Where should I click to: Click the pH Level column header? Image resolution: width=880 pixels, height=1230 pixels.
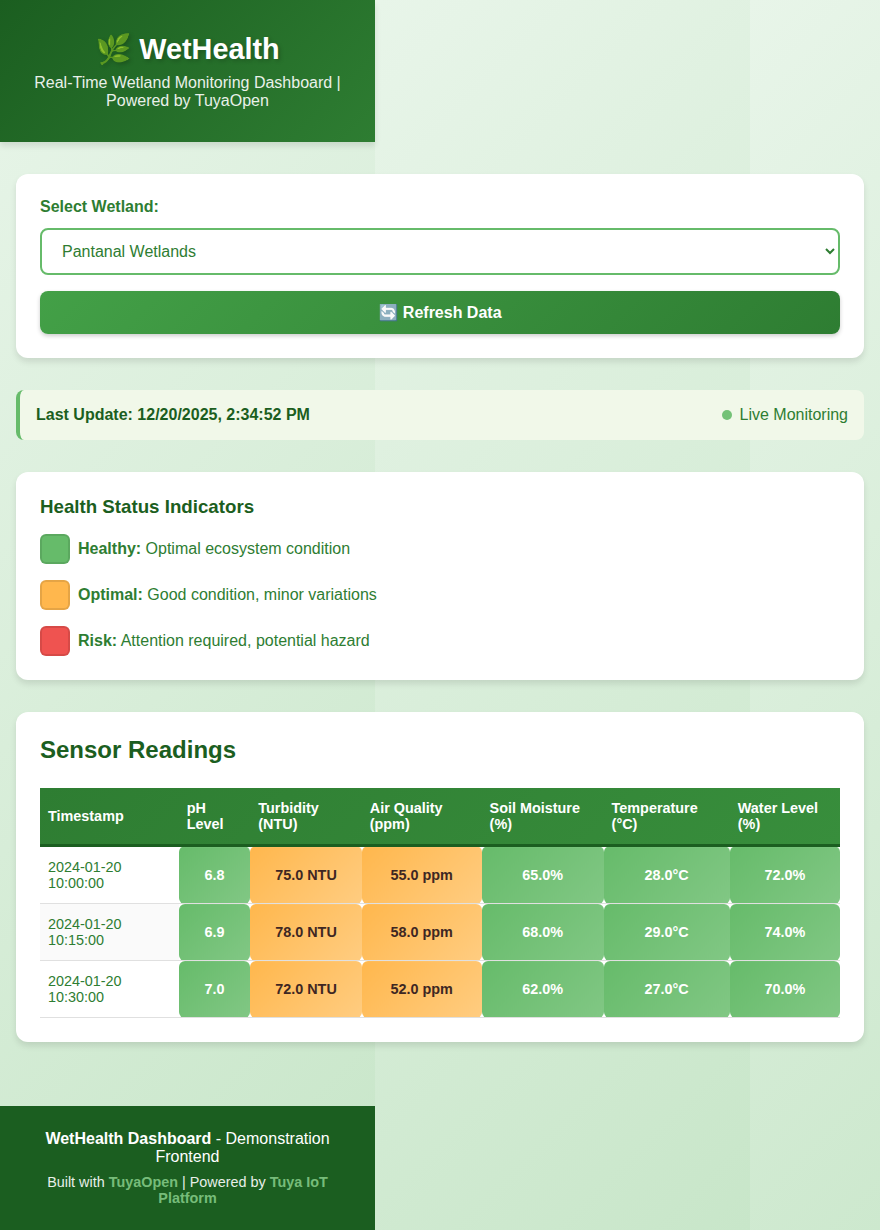214,816
